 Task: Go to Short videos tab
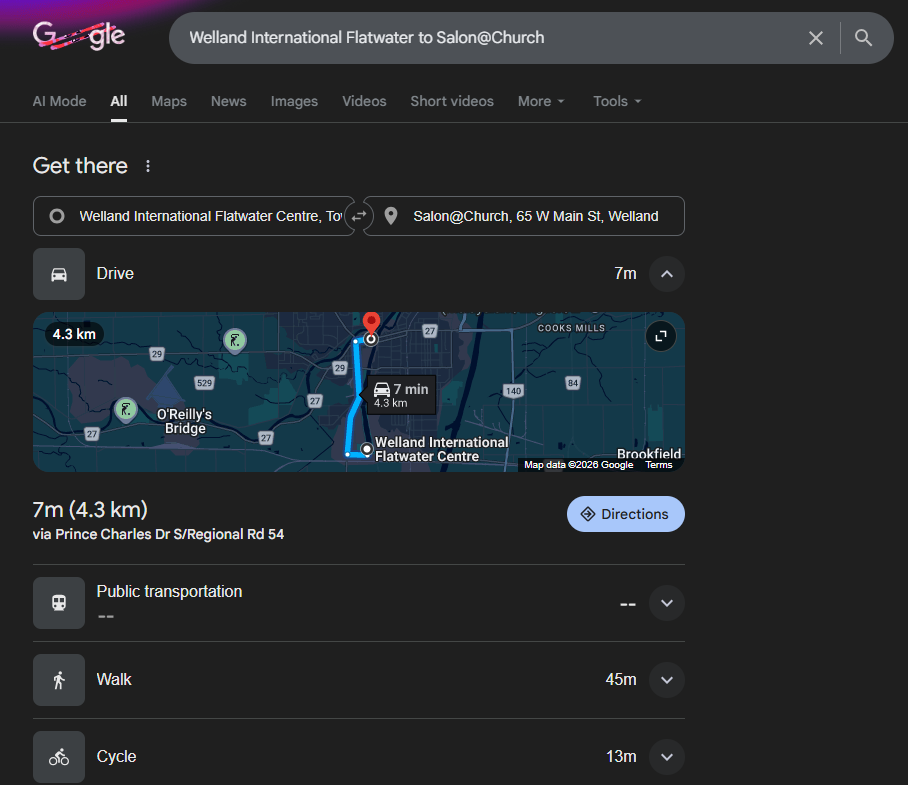pyautogui.click(x=452, y=101)
